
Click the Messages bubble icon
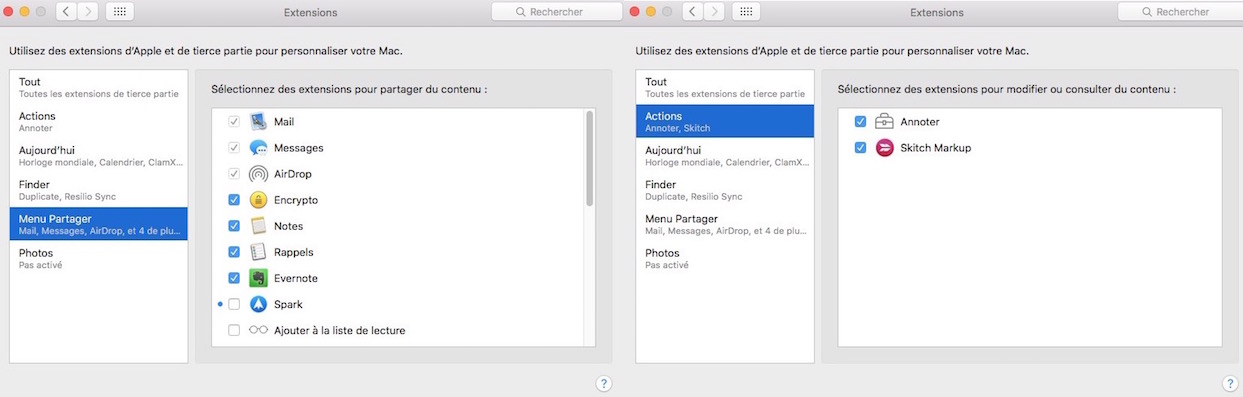pyautogui.click(x=258, y=148)
